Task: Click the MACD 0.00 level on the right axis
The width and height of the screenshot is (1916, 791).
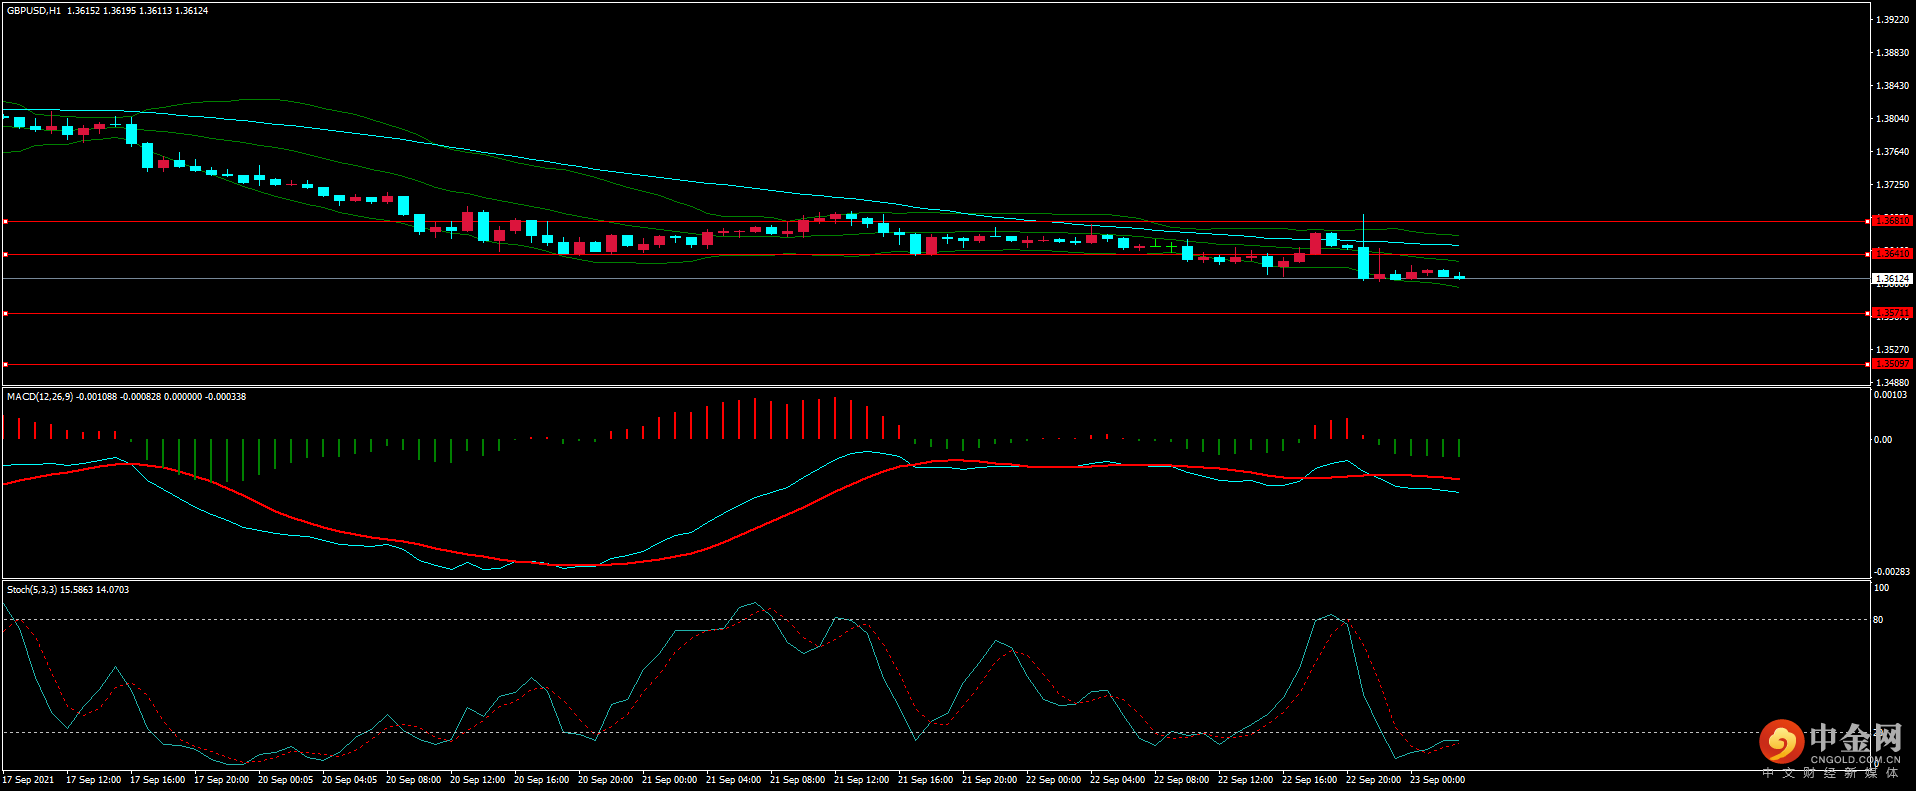Action: [1882, 440]
